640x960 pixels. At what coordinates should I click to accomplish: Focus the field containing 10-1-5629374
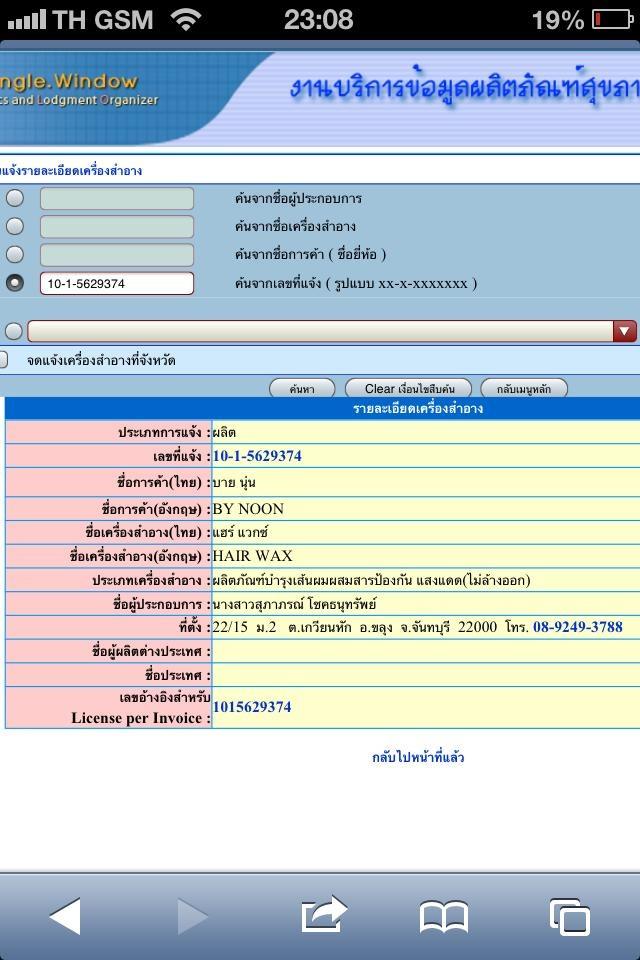117,283
